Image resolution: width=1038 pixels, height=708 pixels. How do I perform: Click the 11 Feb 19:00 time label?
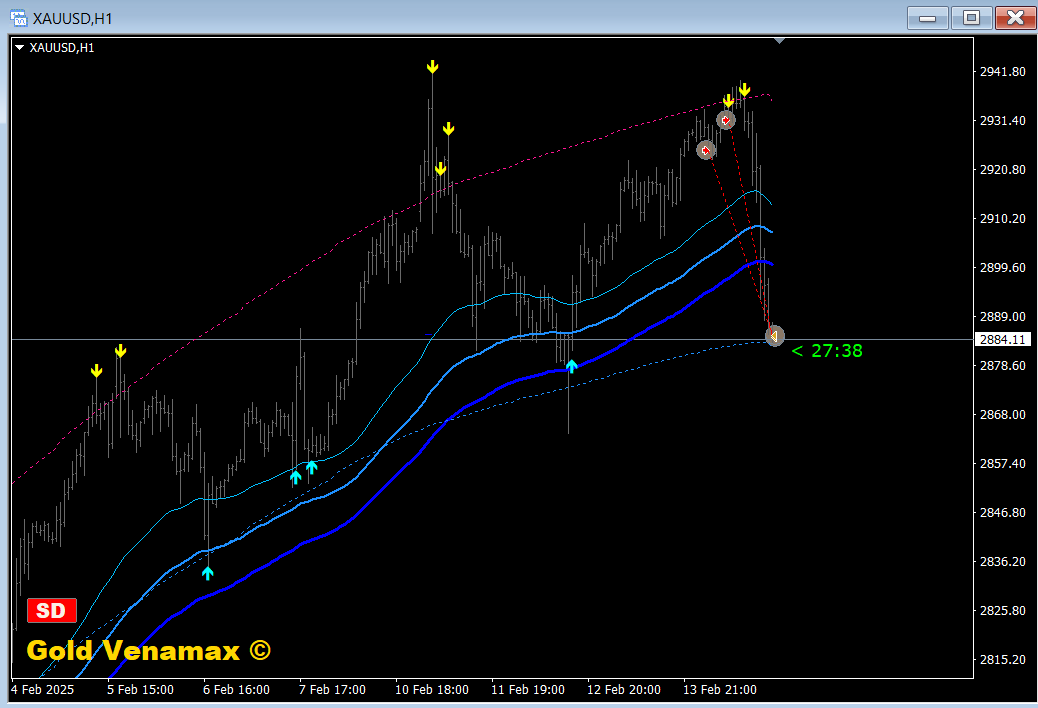528,689
